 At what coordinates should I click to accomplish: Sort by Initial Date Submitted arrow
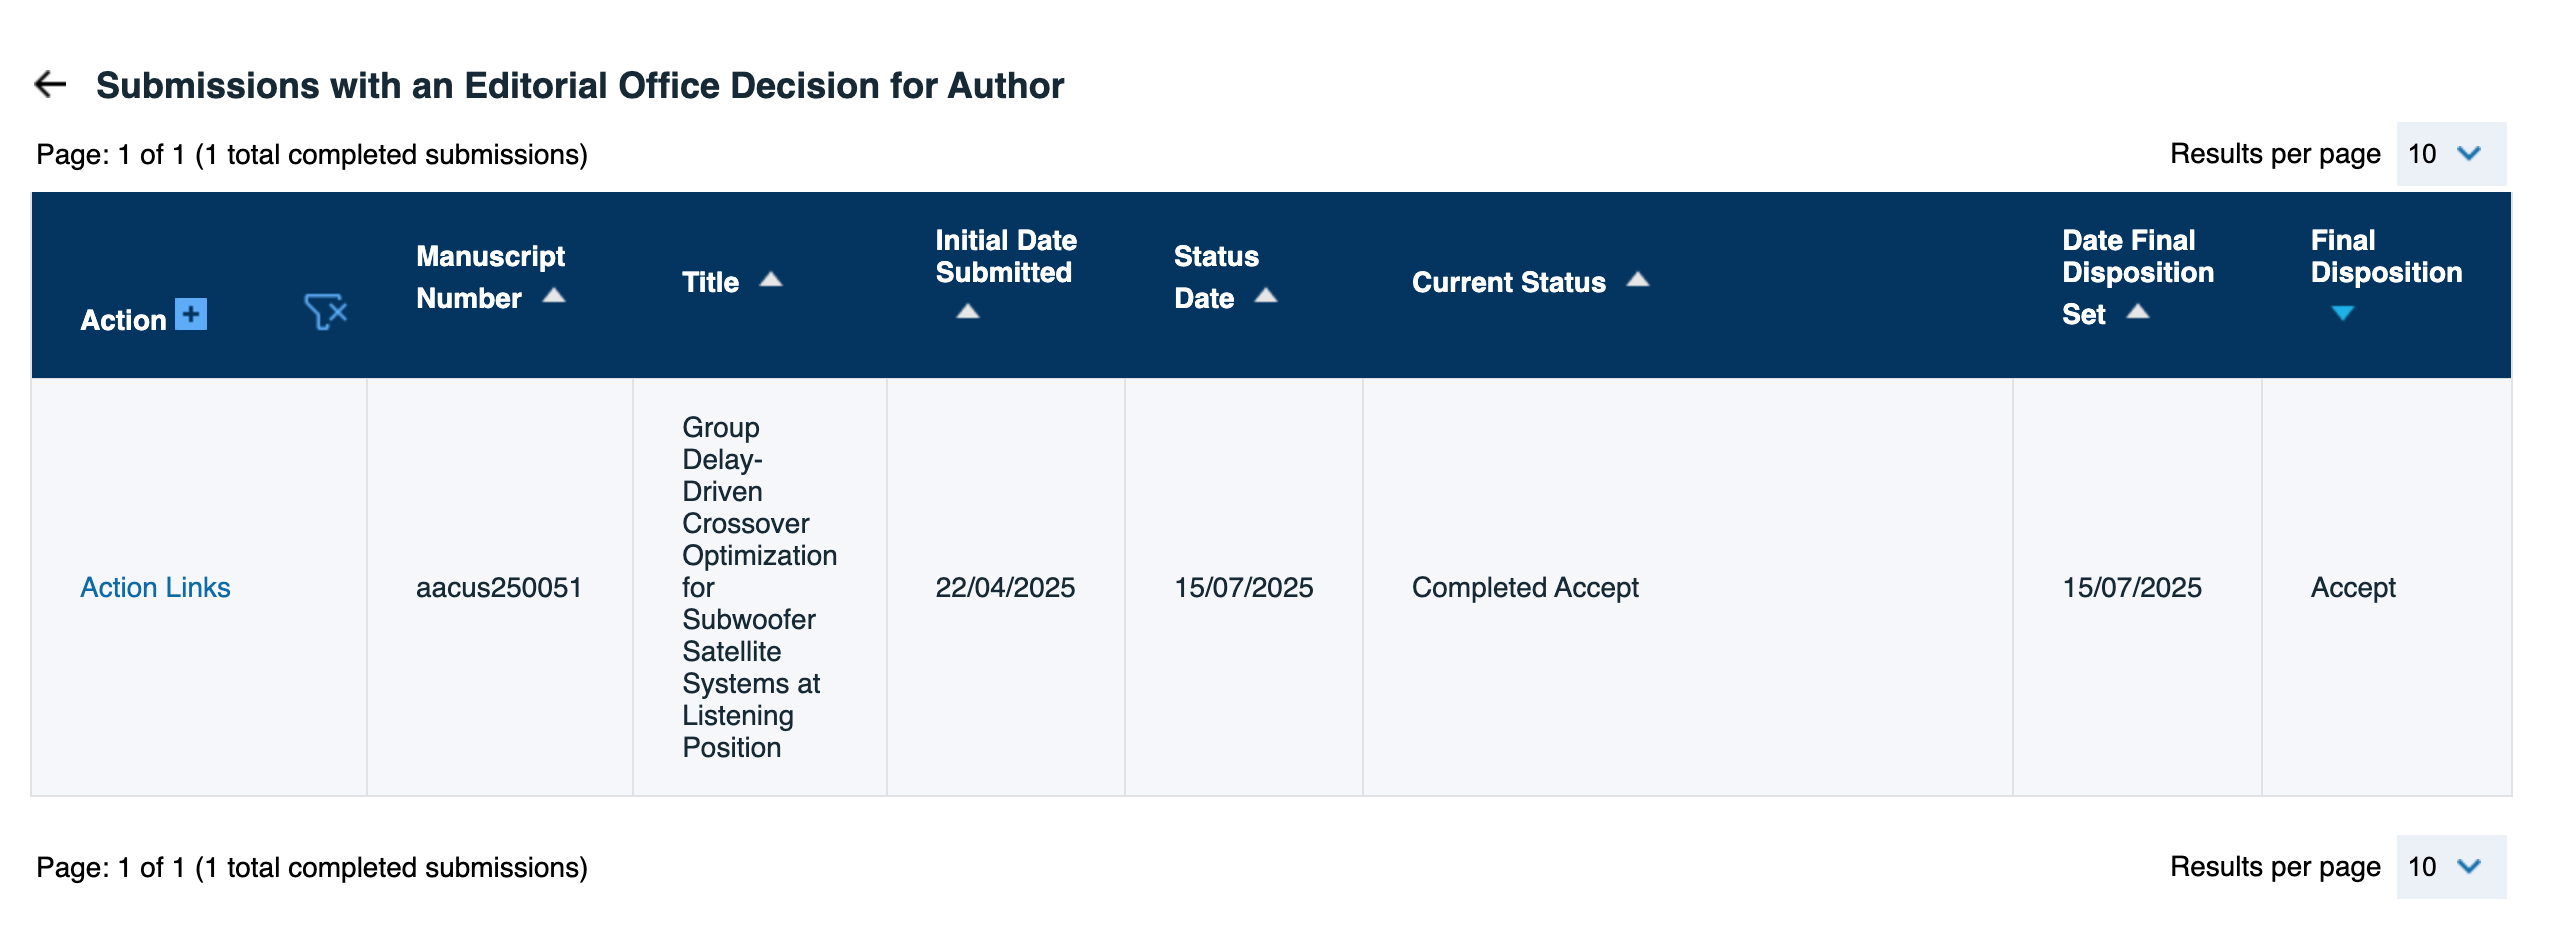(968, 312)
